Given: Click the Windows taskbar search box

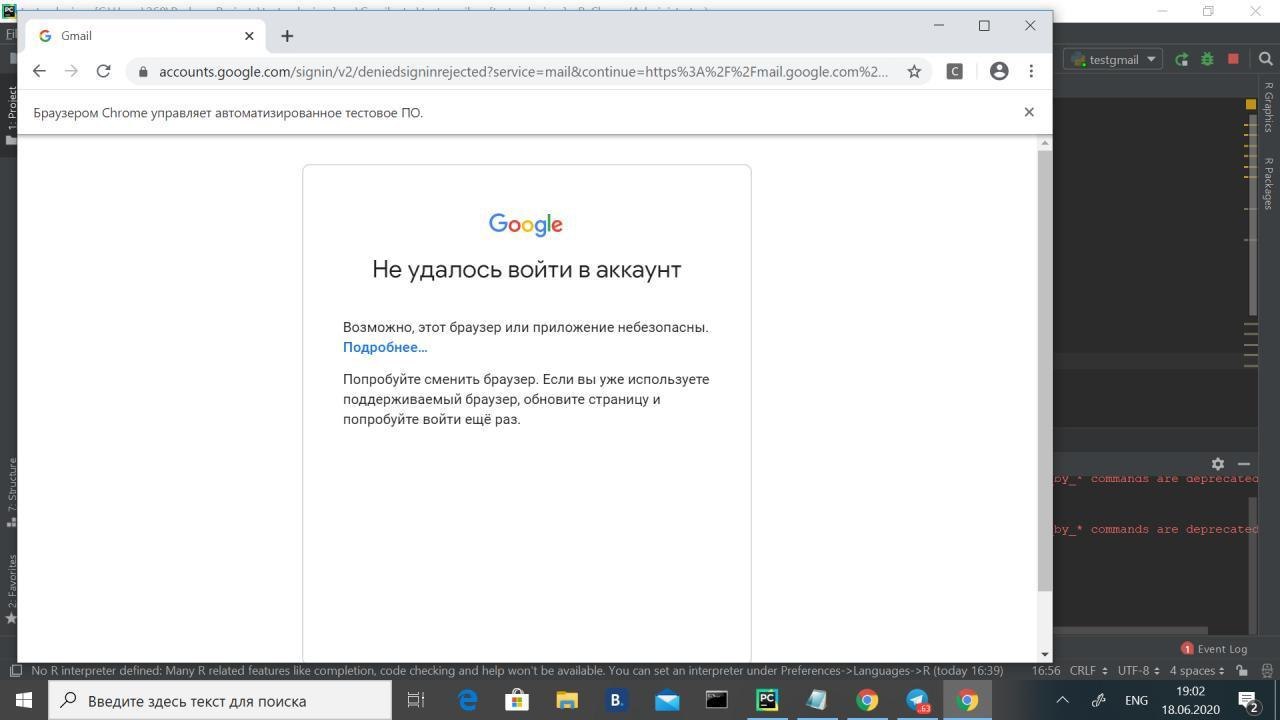Looking at the screenshot, I should [220, 700].
